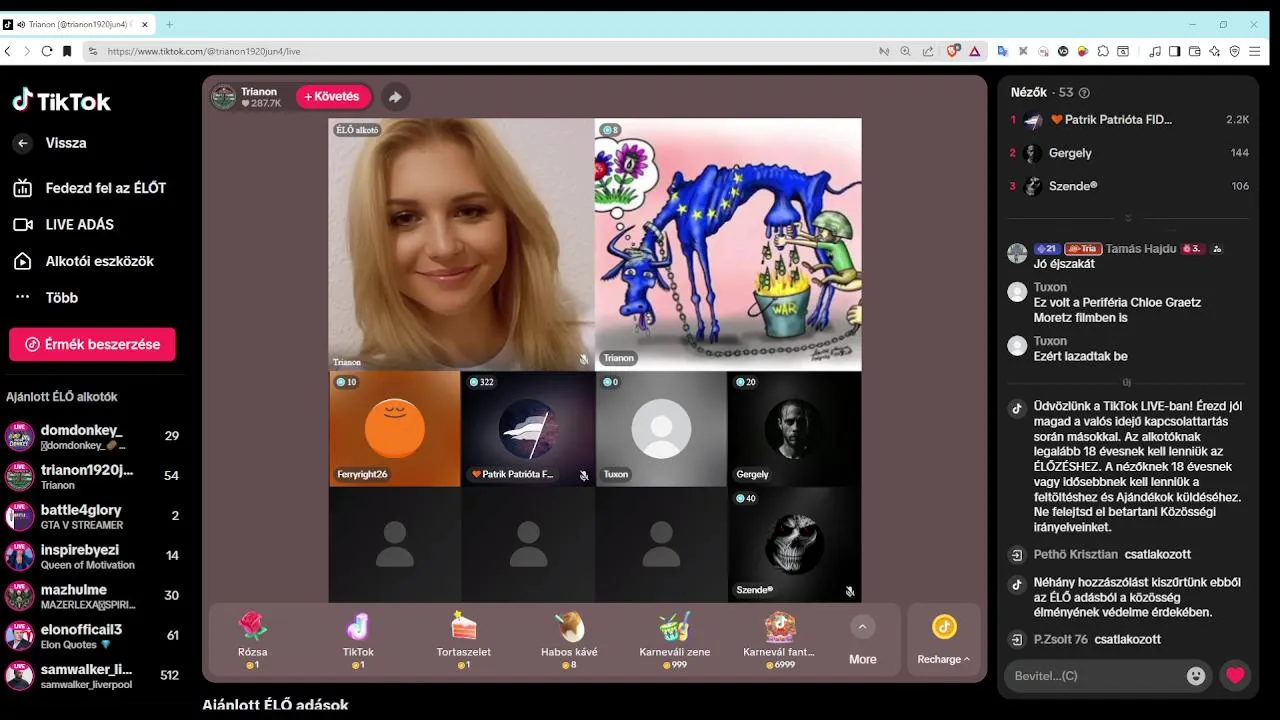Click the browser address bar
This screenshot has height=720, width=1280.
[x=480, y=51]
